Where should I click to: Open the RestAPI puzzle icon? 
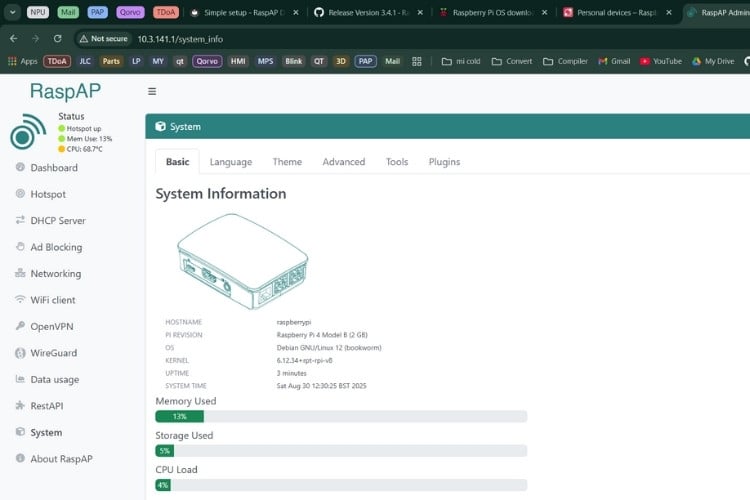click(x=20, y=405)
